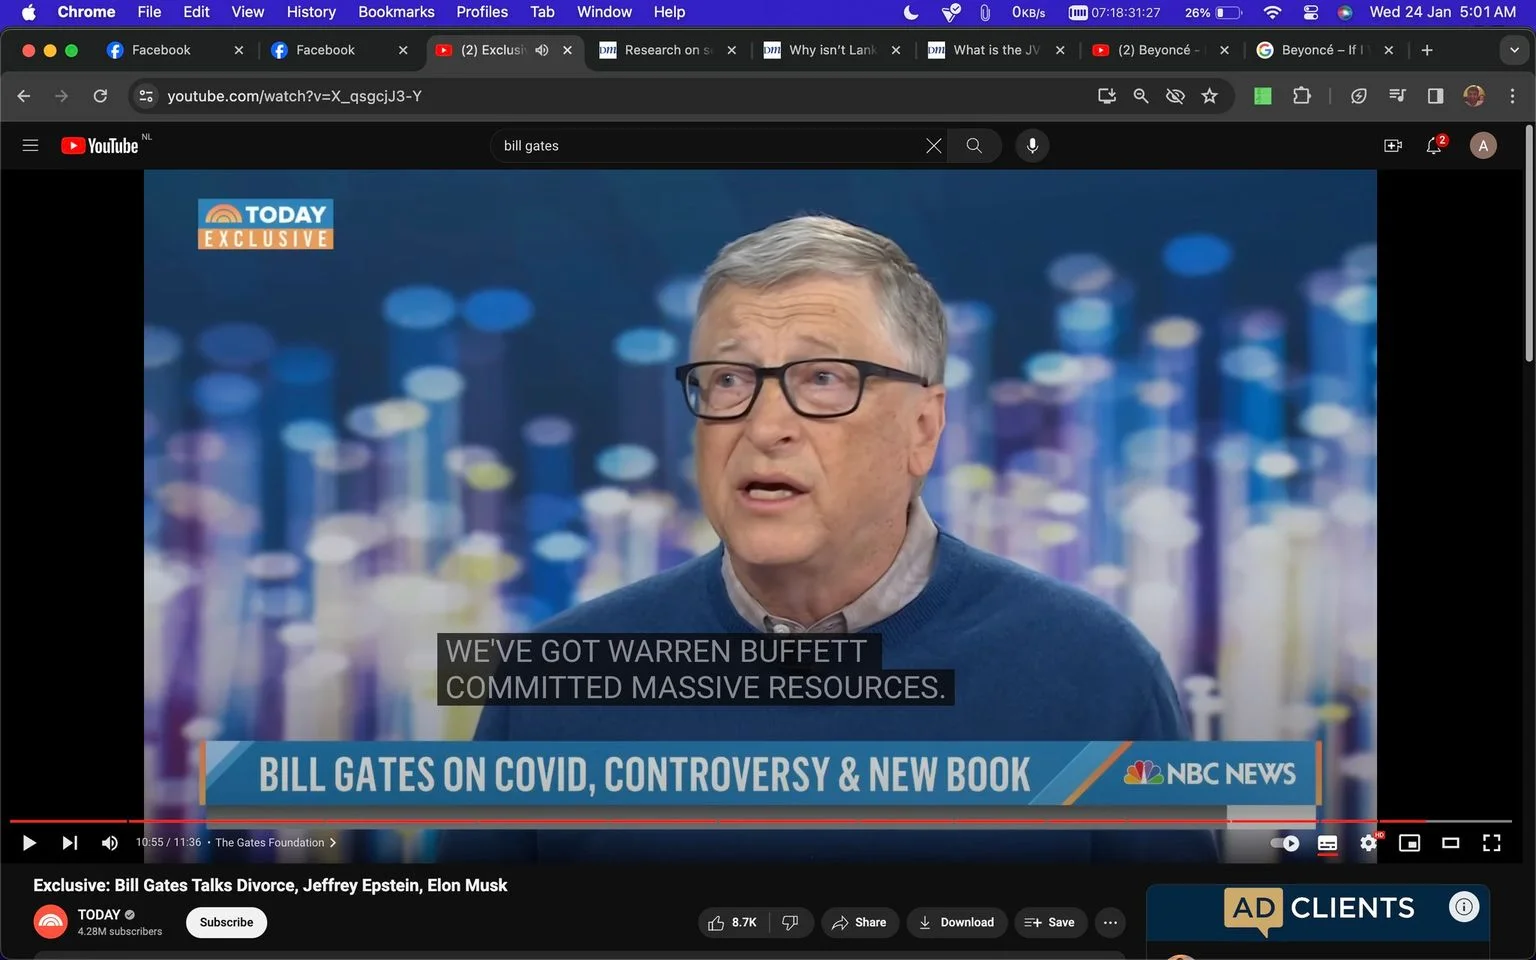Enter fullscreen mode in the player
The width and height of the screenshot is (1536, 960).
coord(1491,843)
